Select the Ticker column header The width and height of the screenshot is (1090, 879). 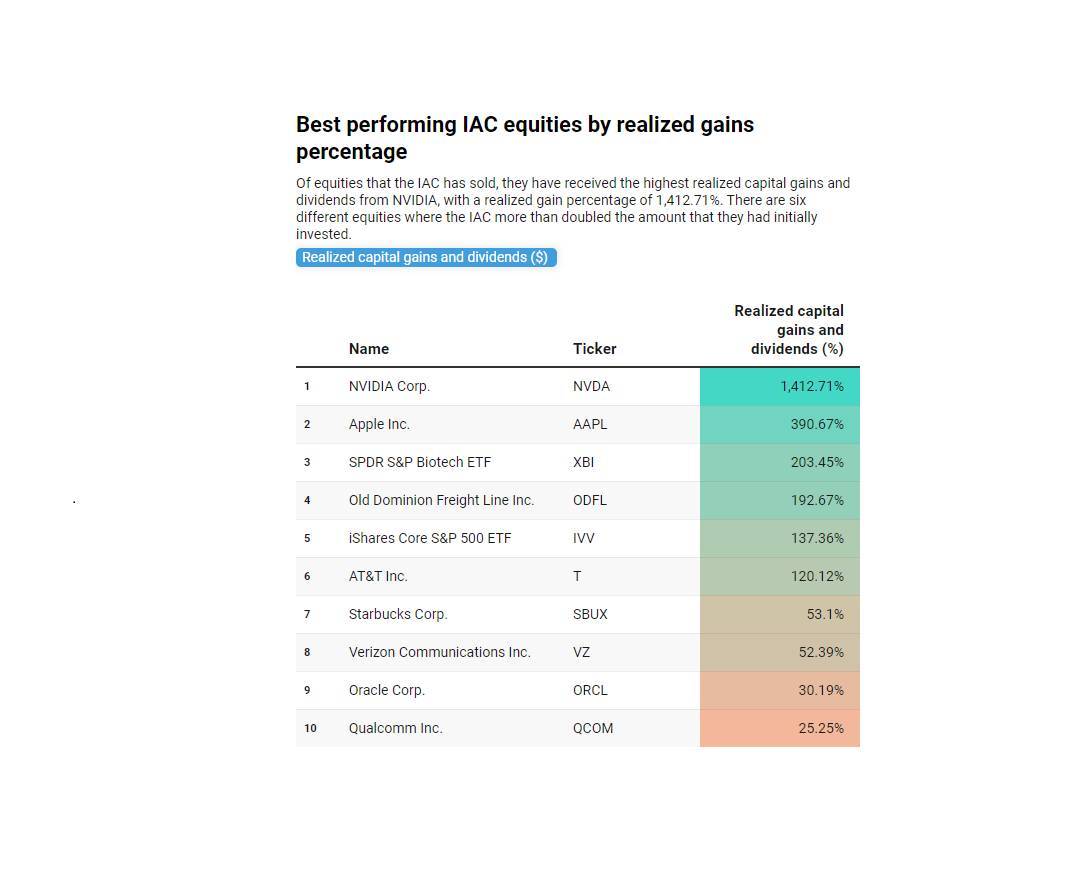[x=594, y=349]
